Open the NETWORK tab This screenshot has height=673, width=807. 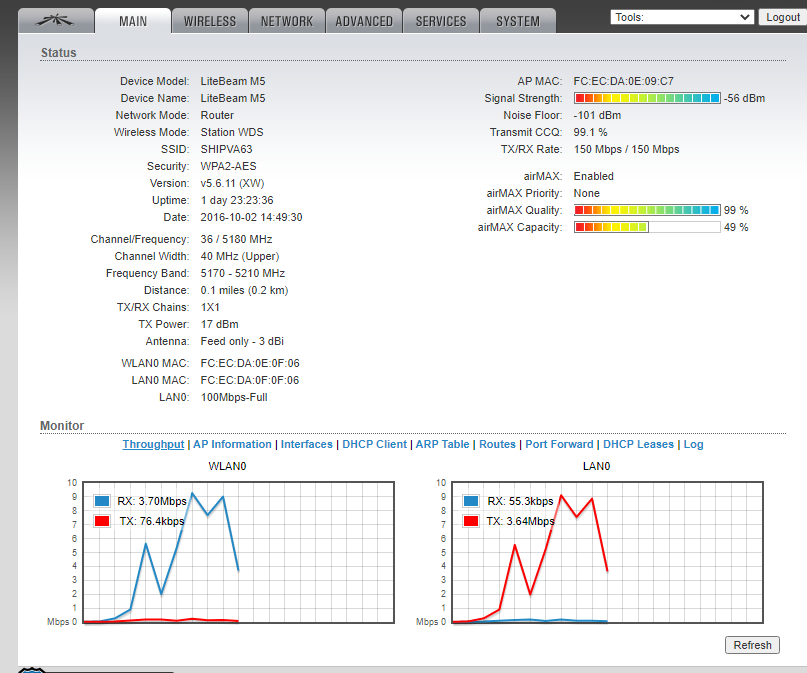pos(287,21)
